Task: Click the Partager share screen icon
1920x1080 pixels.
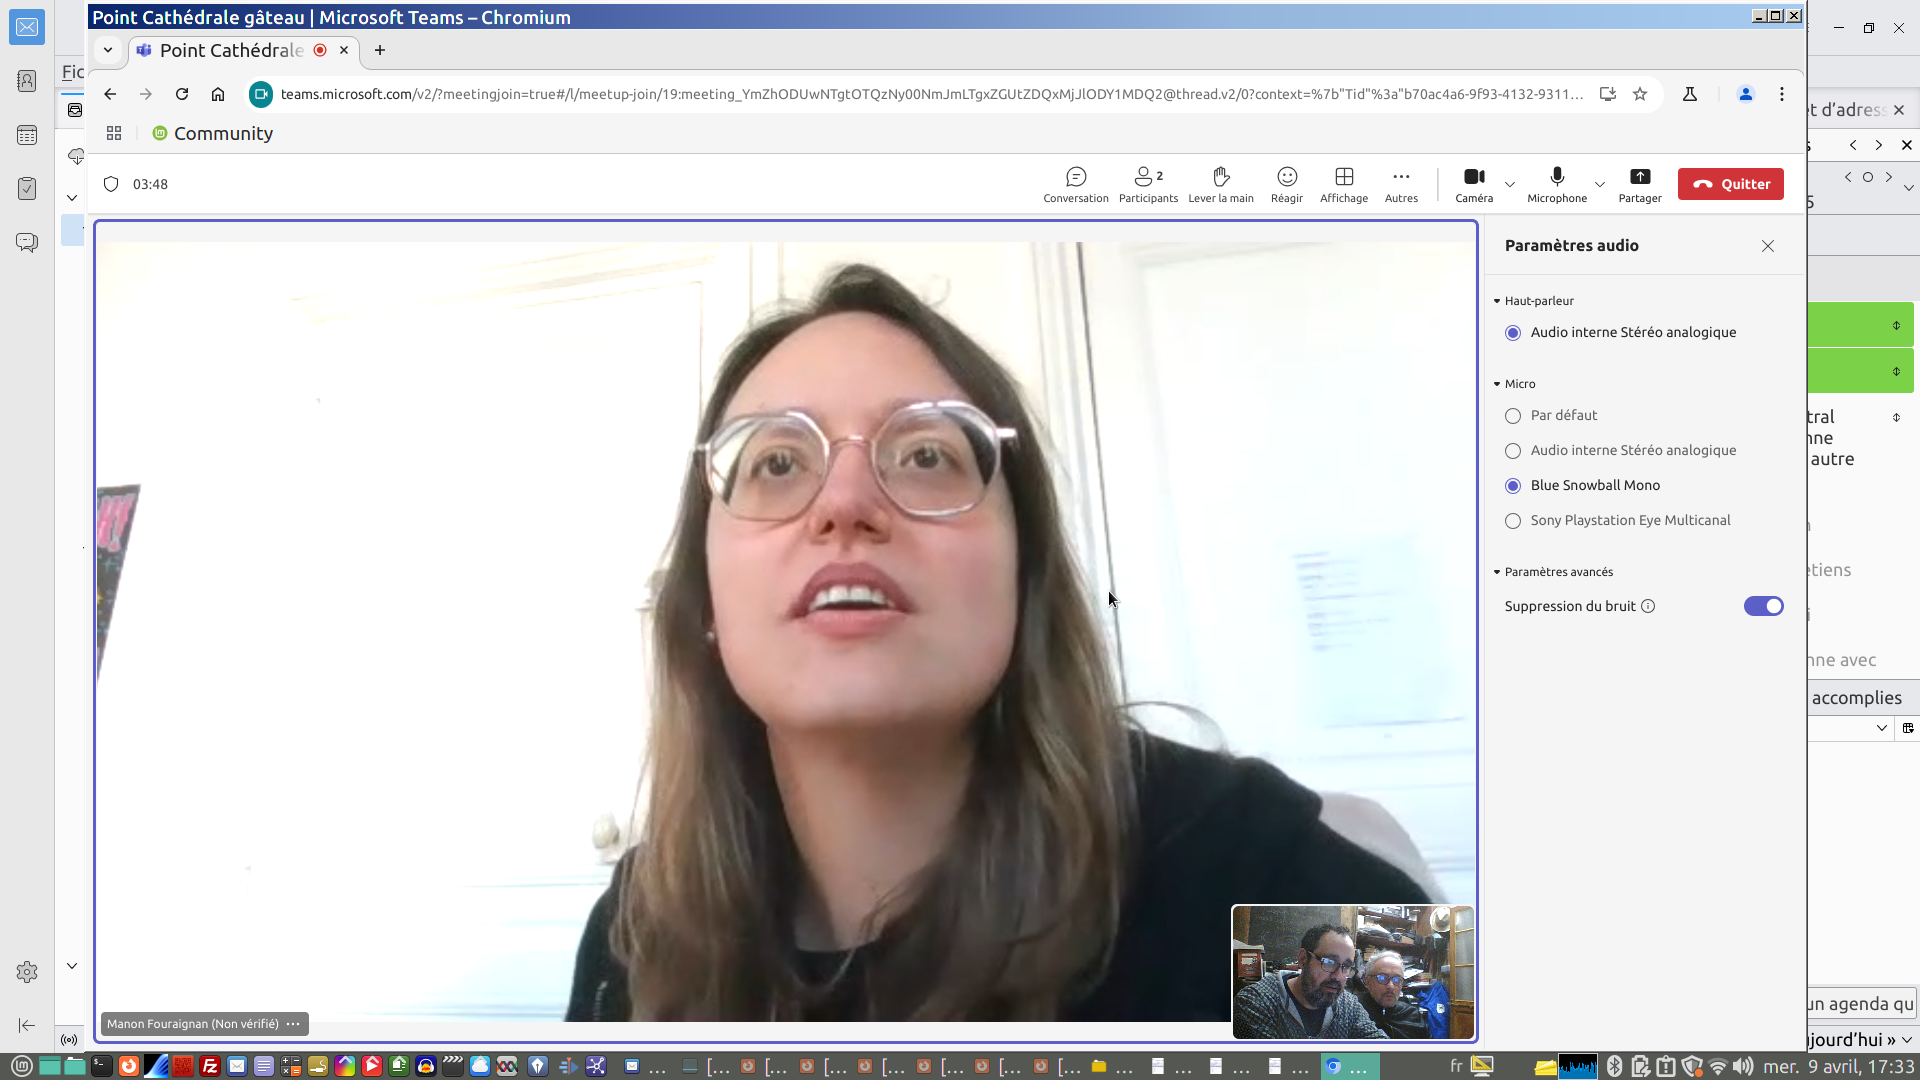Action: (x=1639, y=178)
